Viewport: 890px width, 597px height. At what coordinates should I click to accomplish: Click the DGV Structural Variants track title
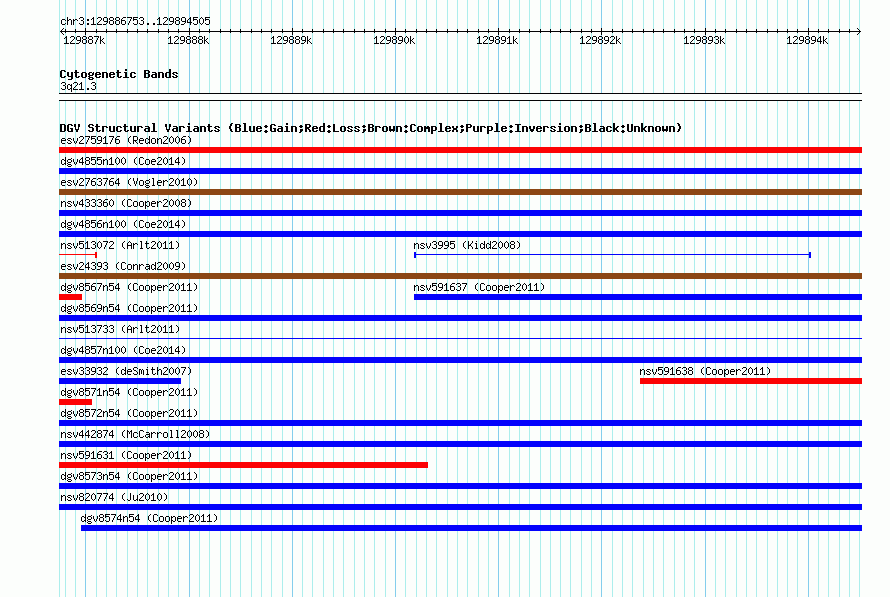click(371, 128)
